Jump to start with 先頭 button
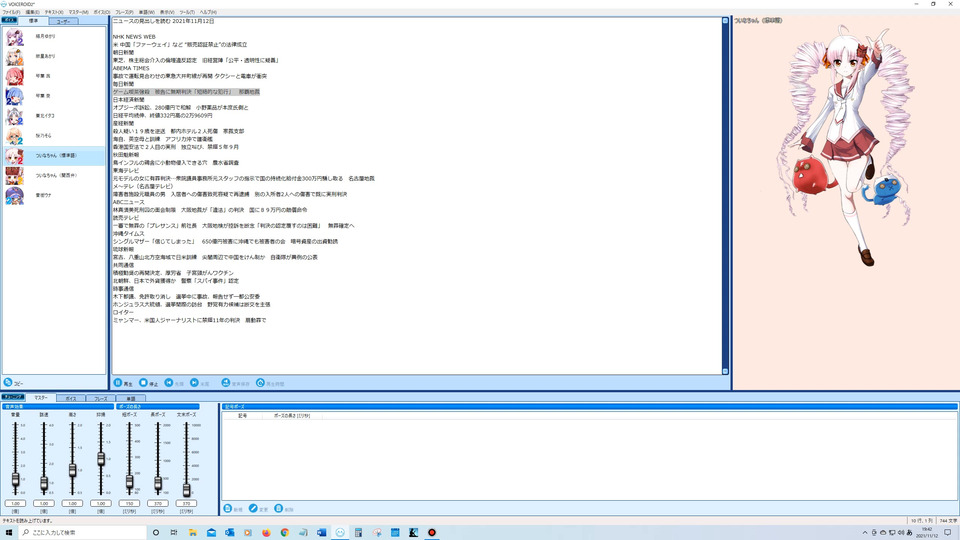 pos(174,383)
